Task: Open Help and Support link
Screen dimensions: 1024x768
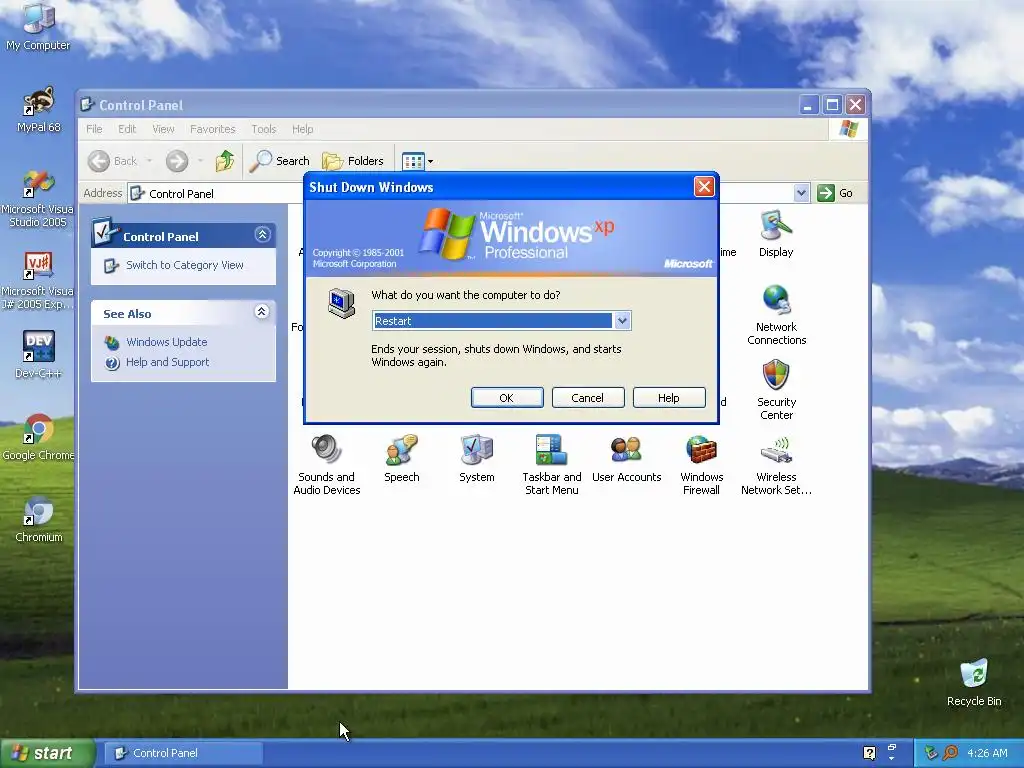Action: coord(167,362)
